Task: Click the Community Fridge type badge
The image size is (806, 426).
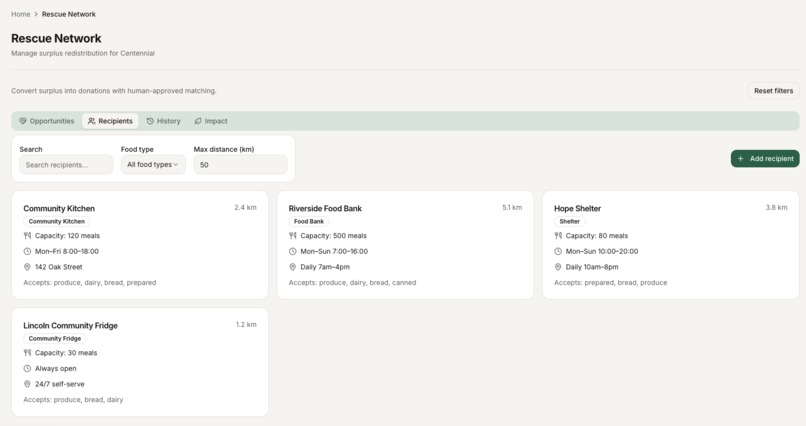Action: coord(54,339)
